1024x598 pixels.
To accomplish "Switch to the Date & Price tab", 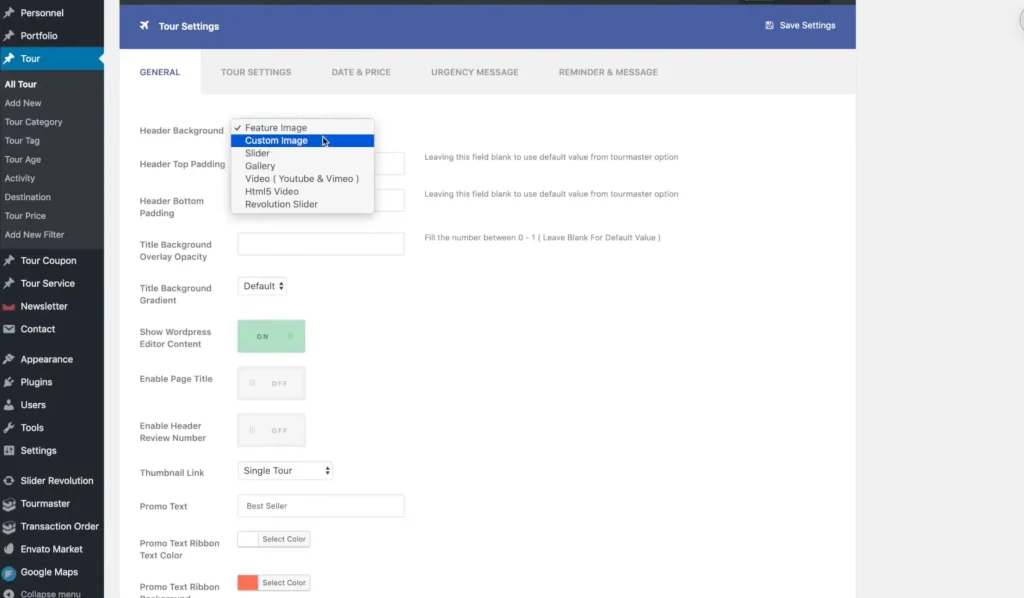I will [x=361, y=72].
